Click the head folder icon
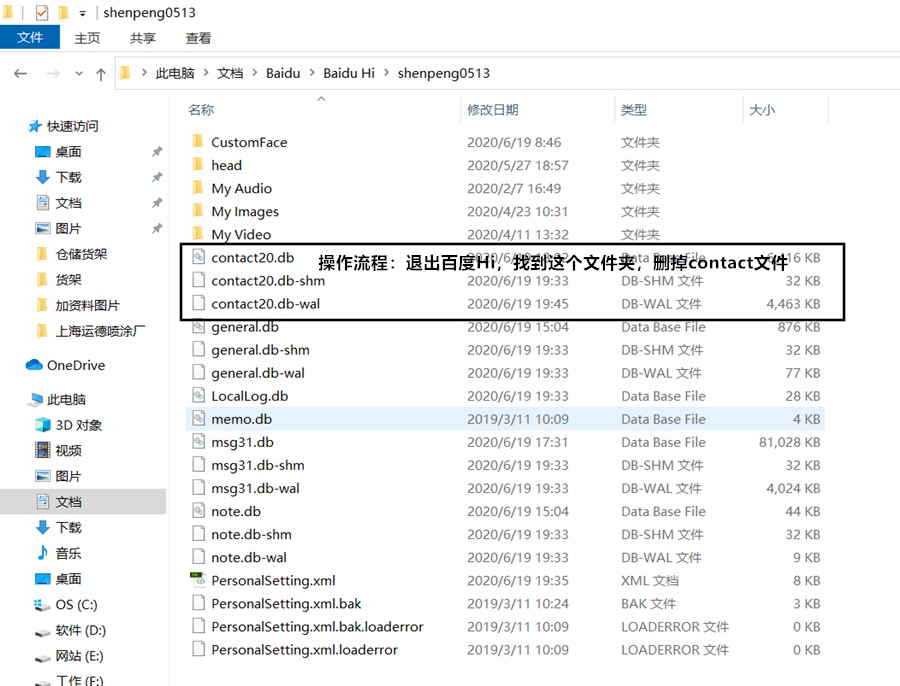This screenshot has height=686, width=900. coord(197,165)
